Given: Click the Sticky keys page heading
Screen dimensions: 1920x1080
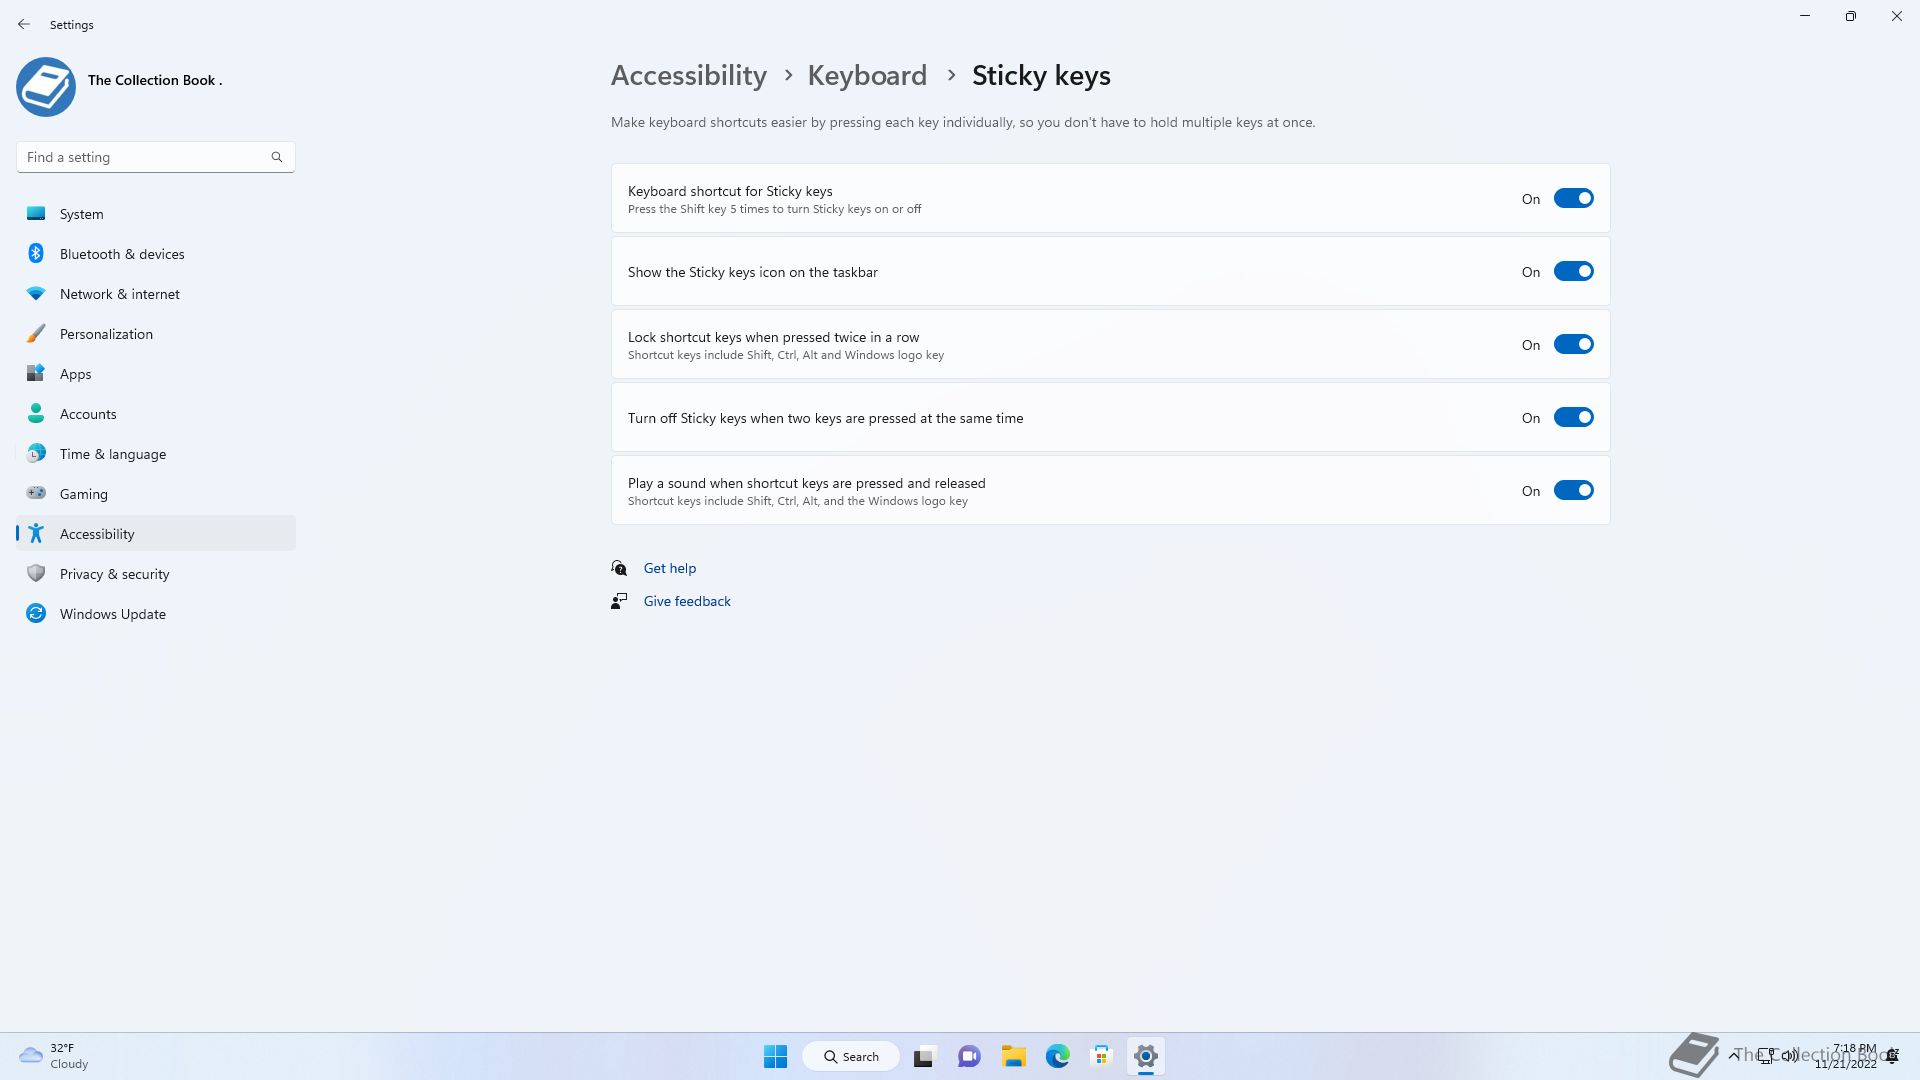Looking at the screenshot, I should point(1041,76).
